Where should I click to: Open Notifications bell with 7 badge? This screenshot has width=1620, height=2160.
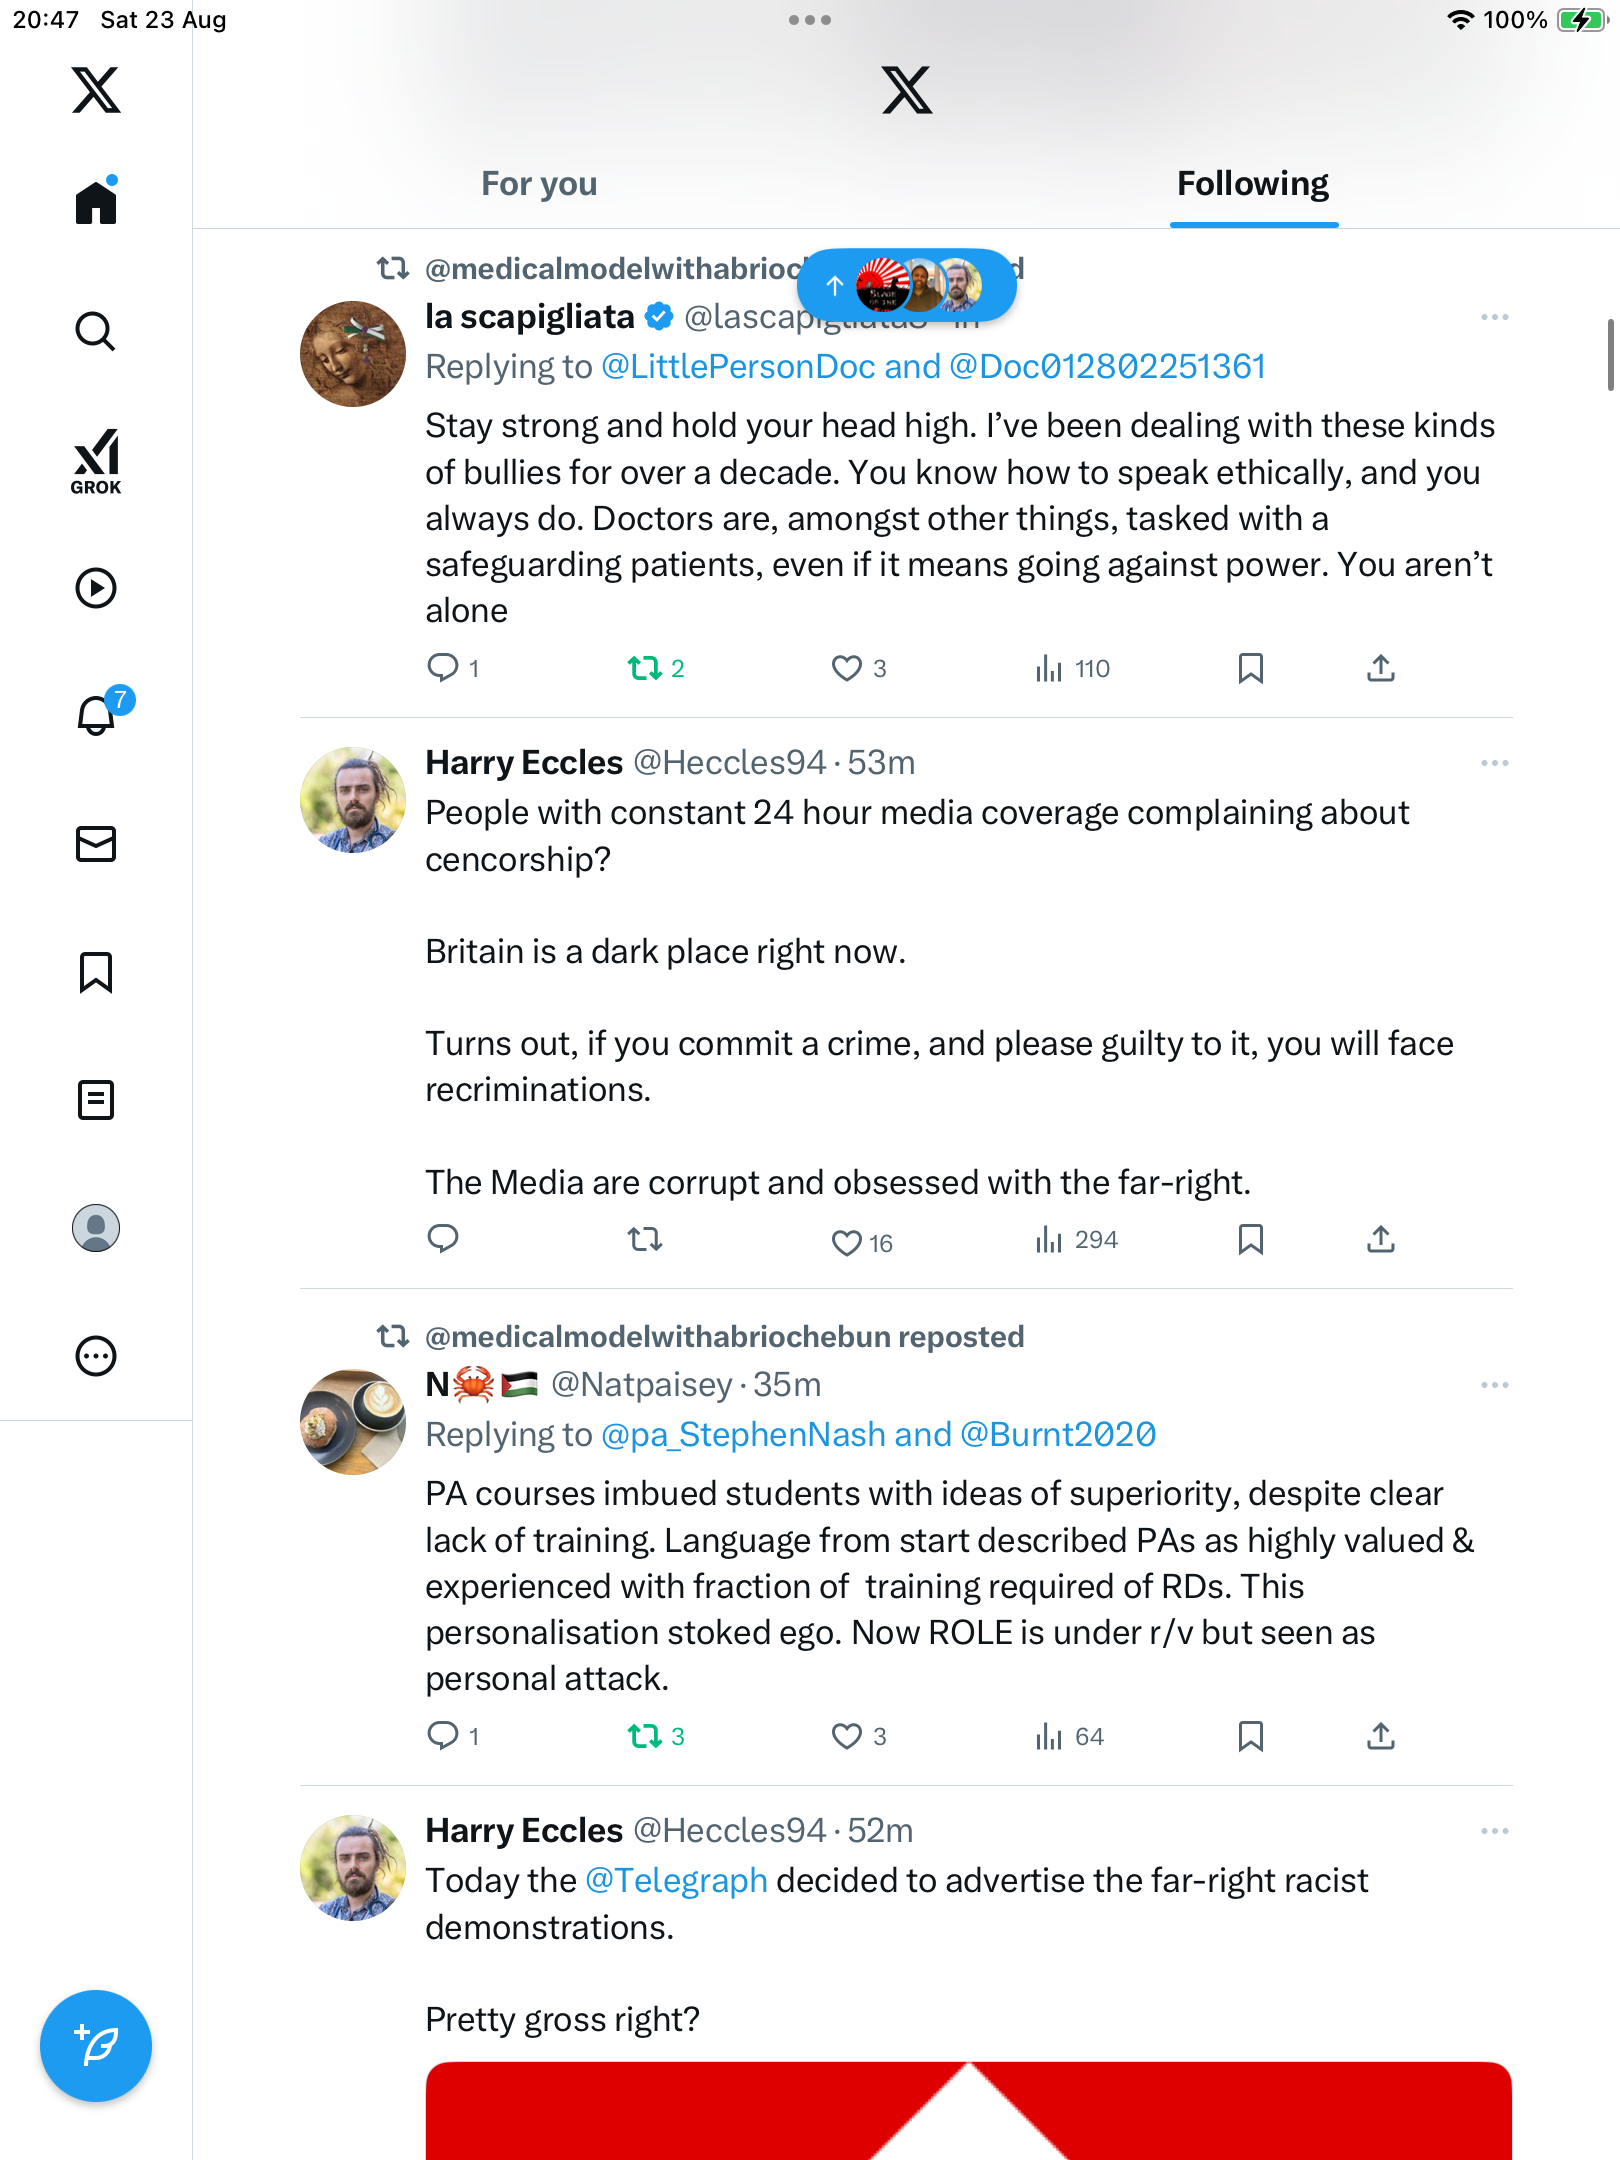[x=98, y=715]
